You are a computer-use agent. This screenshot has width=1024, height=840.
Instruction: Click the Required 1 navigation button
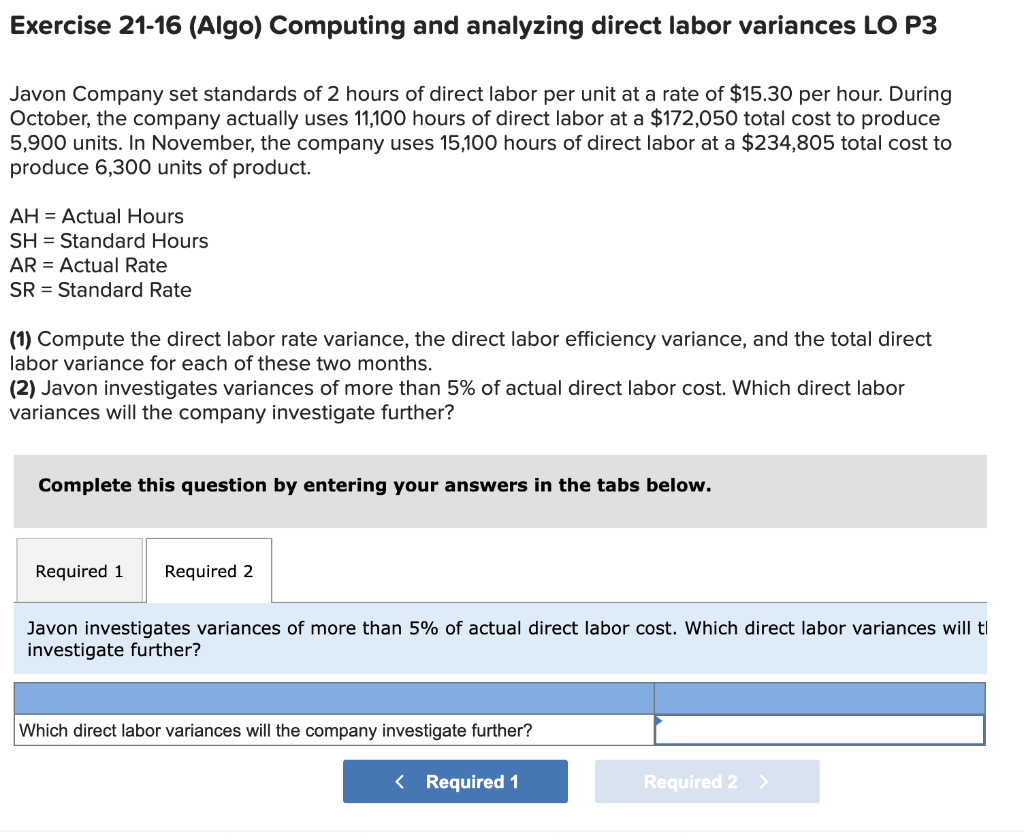[x=455, y=781]
